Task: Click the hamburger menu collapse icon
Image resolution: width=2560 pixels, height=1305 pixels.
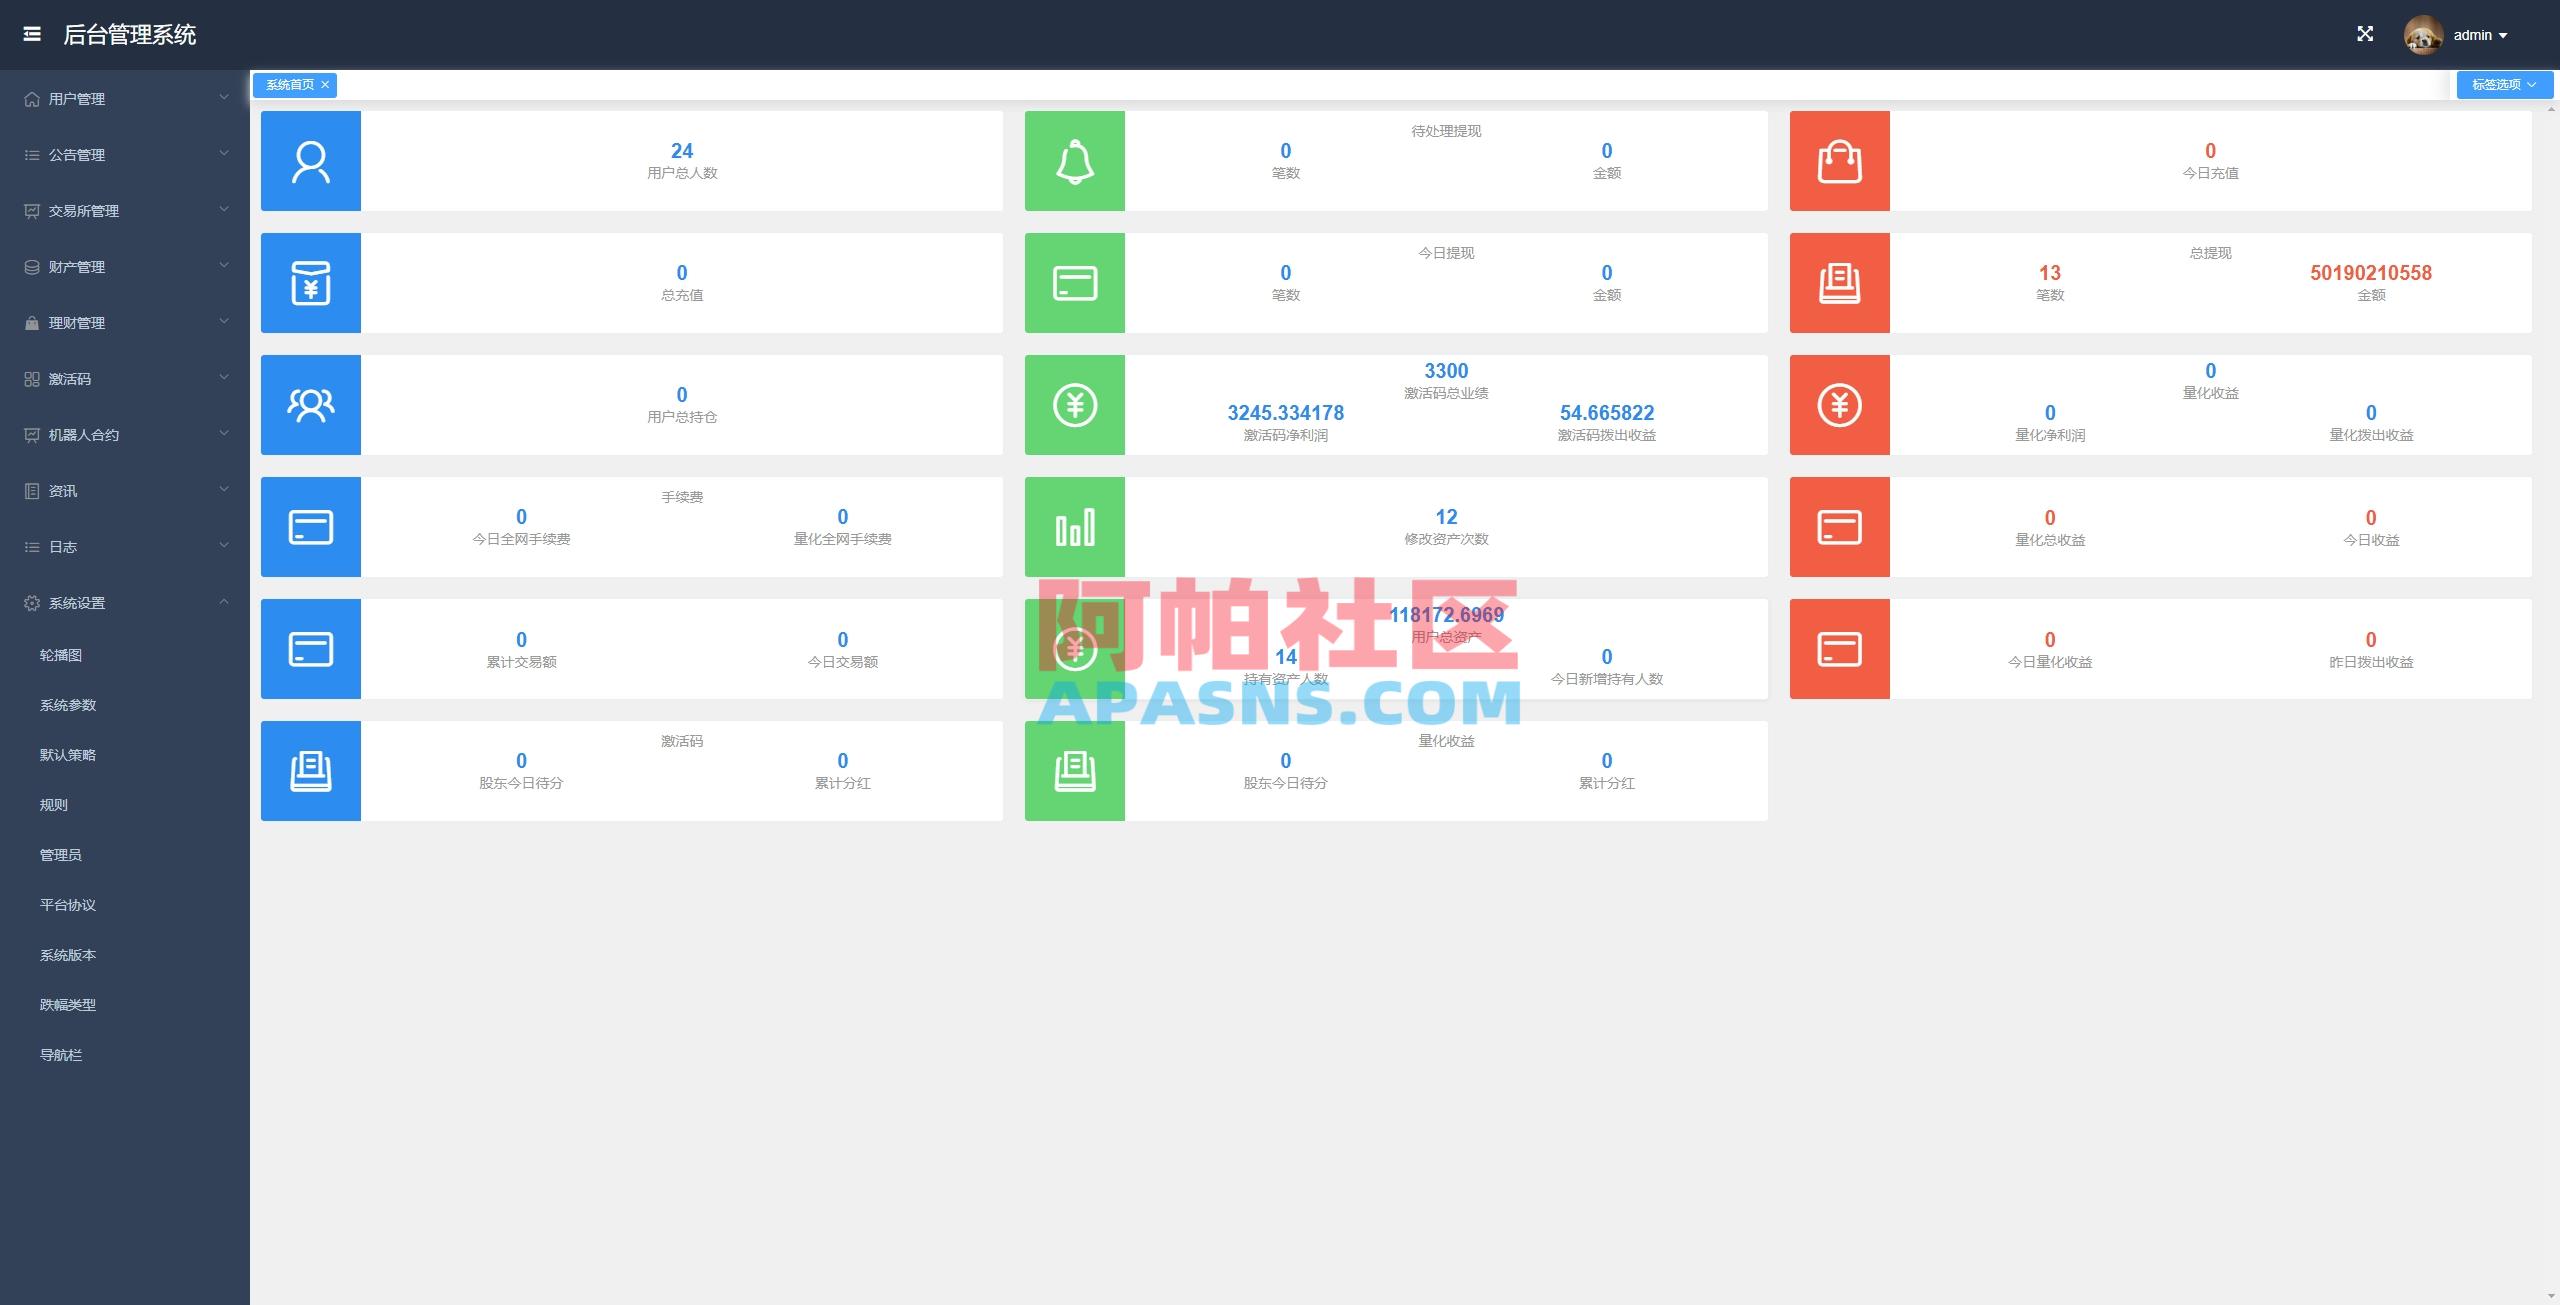Action: point(32,34)
